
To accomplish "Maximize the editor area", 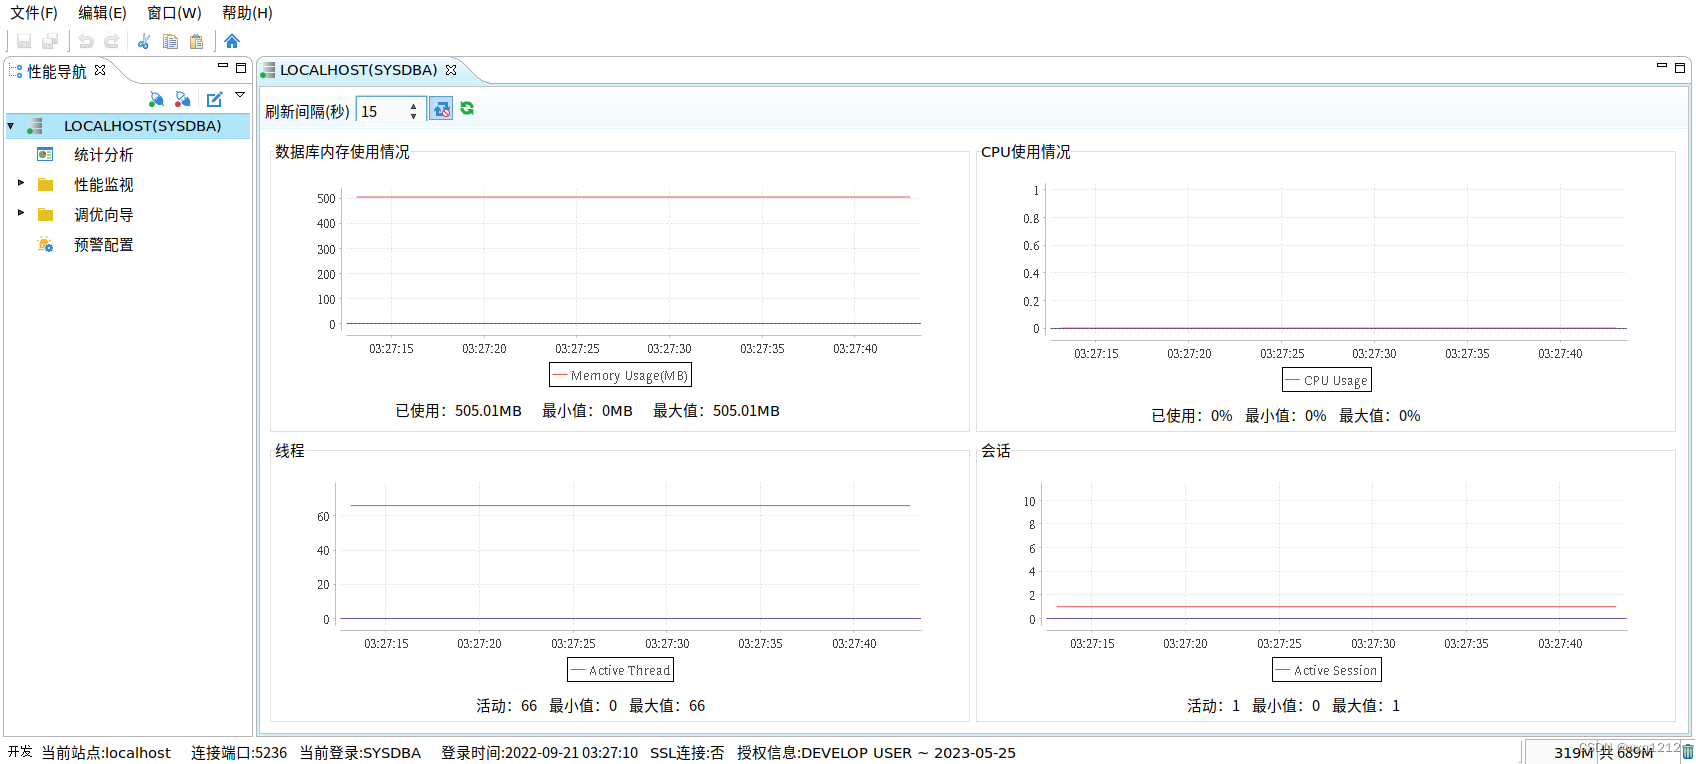I will click(x=1680, y=68).
